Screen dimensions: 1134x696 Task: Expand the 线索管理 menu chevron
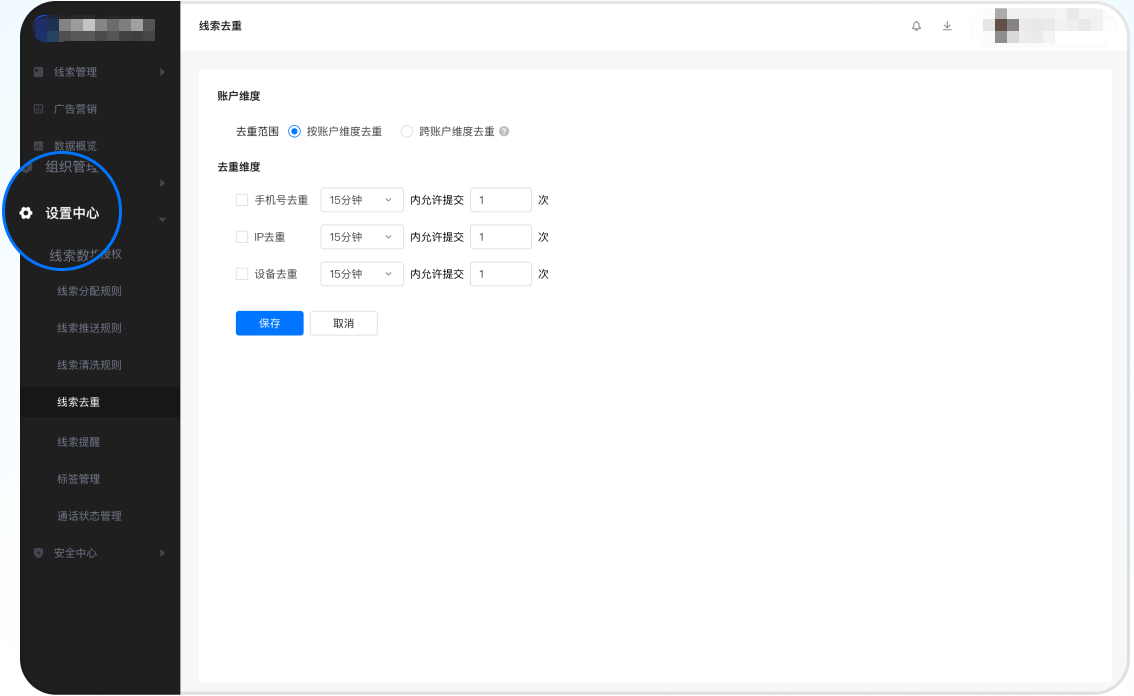[160, 71]
